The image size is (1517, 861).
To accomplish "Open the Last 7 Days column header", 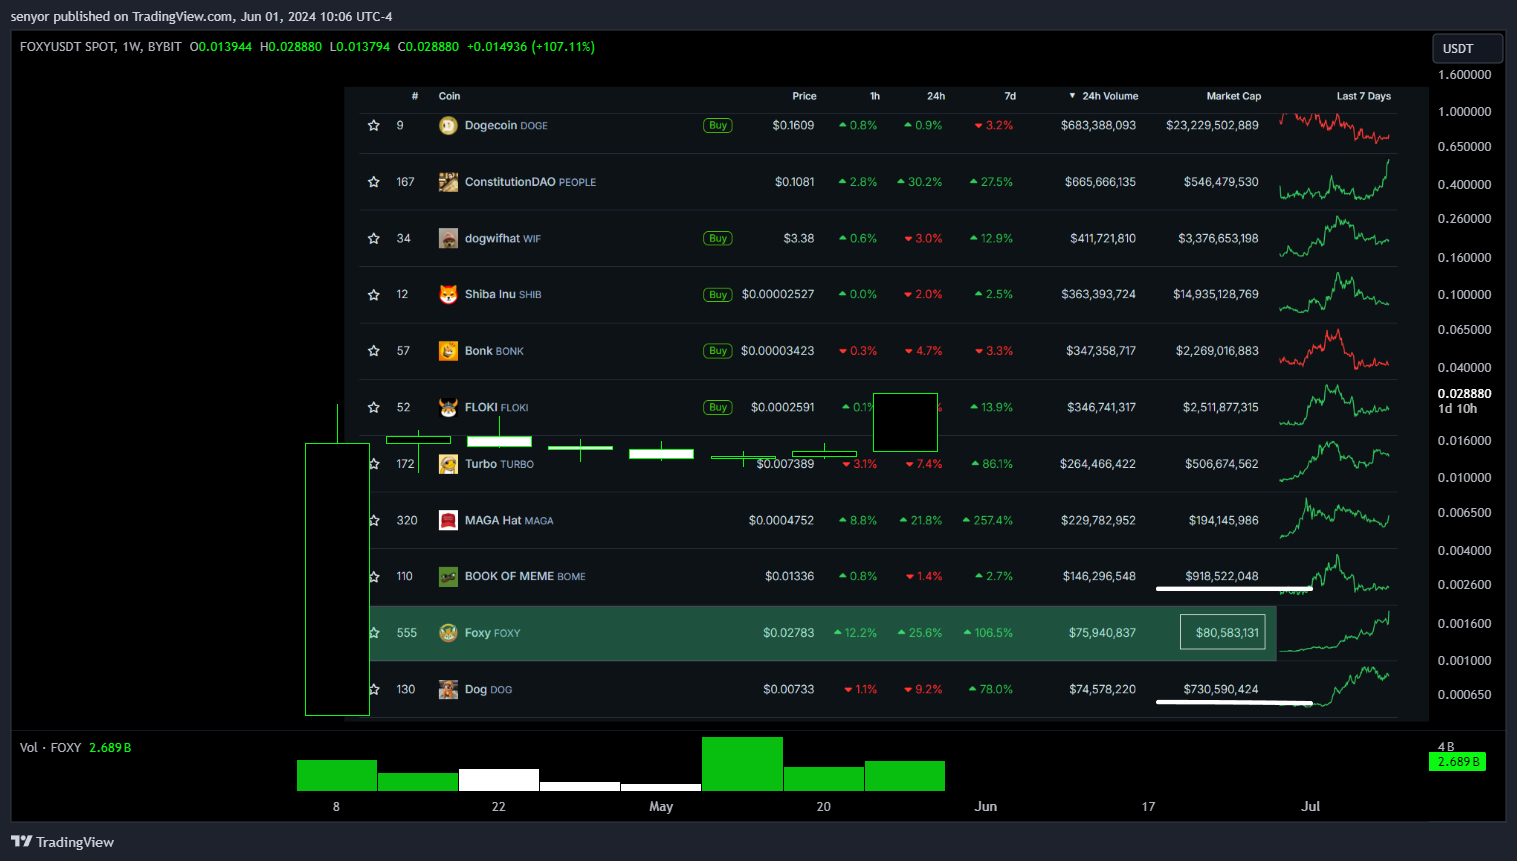I will [1363, 96].
